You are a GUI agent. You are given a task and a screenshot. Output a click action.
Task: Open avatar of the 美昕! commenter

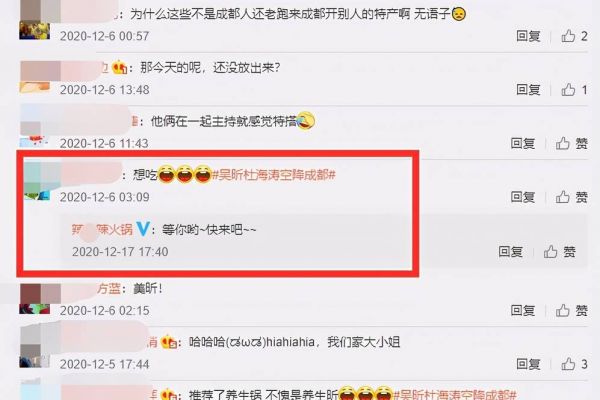(x=34, y=299)
